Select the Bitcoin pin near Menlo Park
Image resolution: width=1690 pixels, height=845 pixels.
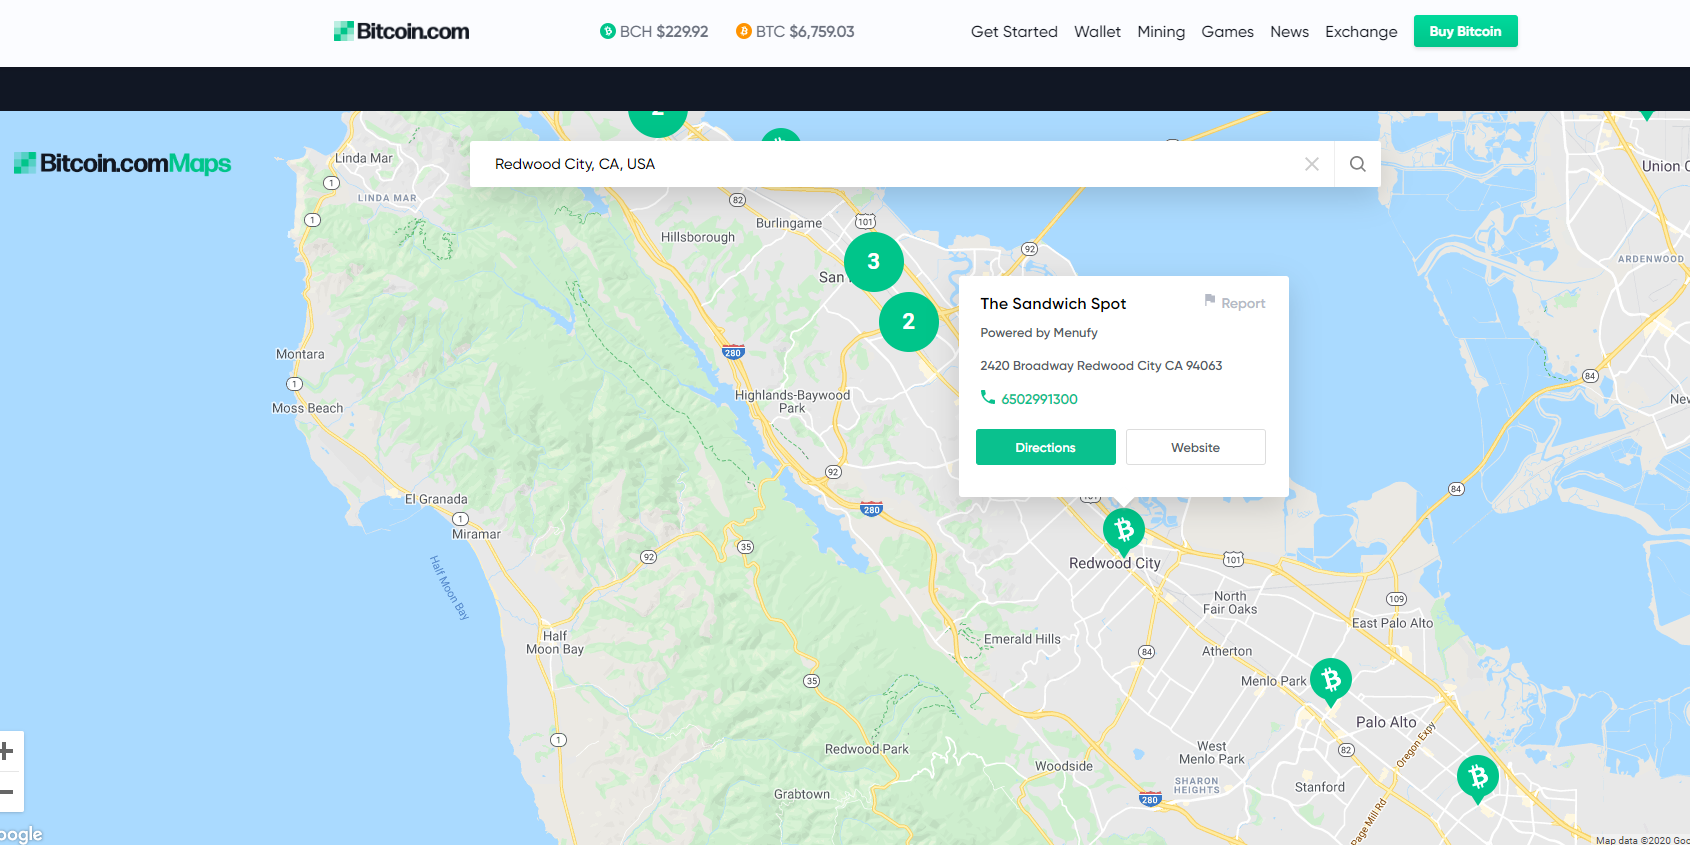click(x=1331, y=682)
